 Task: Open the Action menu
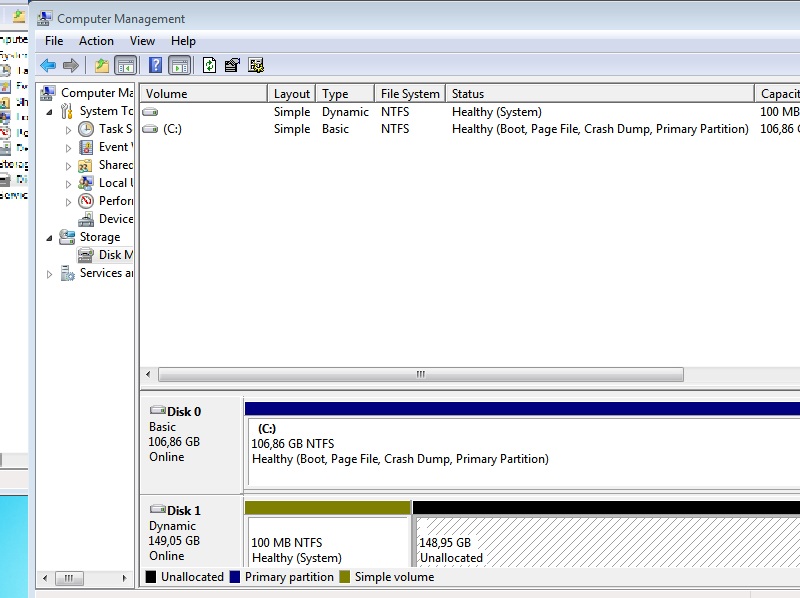96,41
